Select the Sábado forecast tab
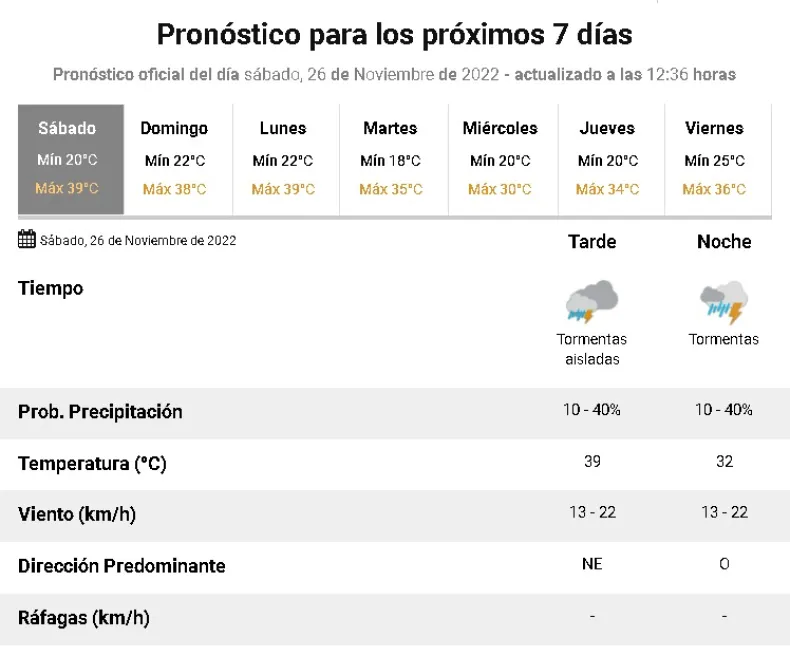This screenshot has width=790, height=656. click(70, 159)
